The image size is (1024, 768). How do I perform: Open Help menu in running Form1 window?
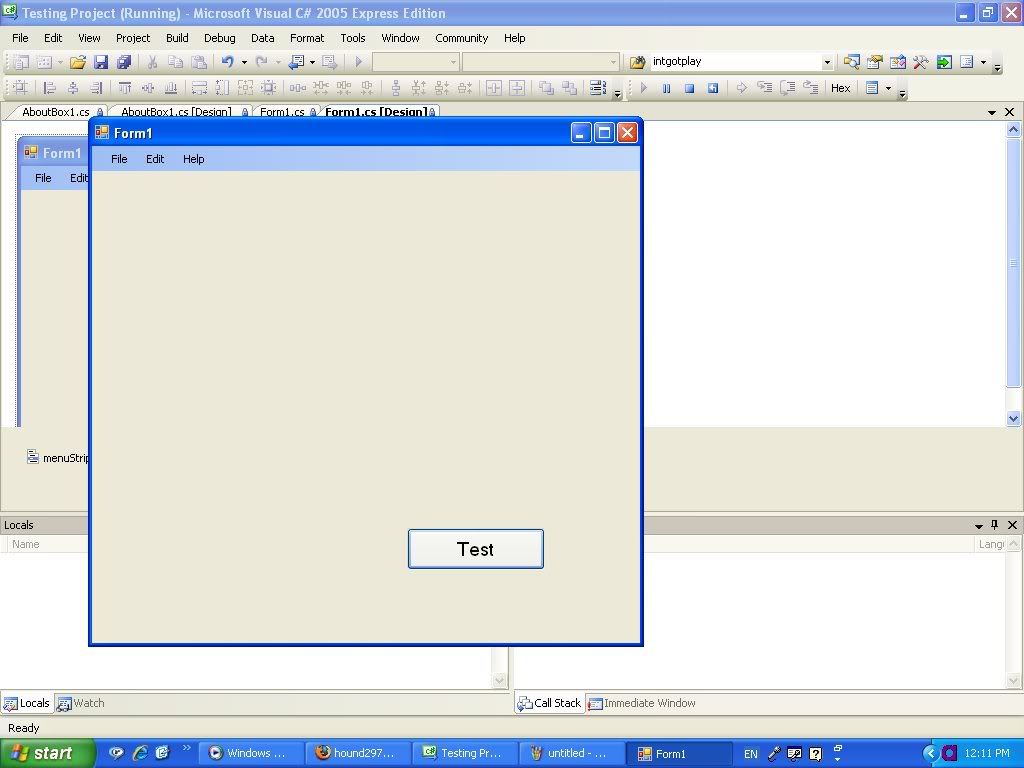point(193,159)
